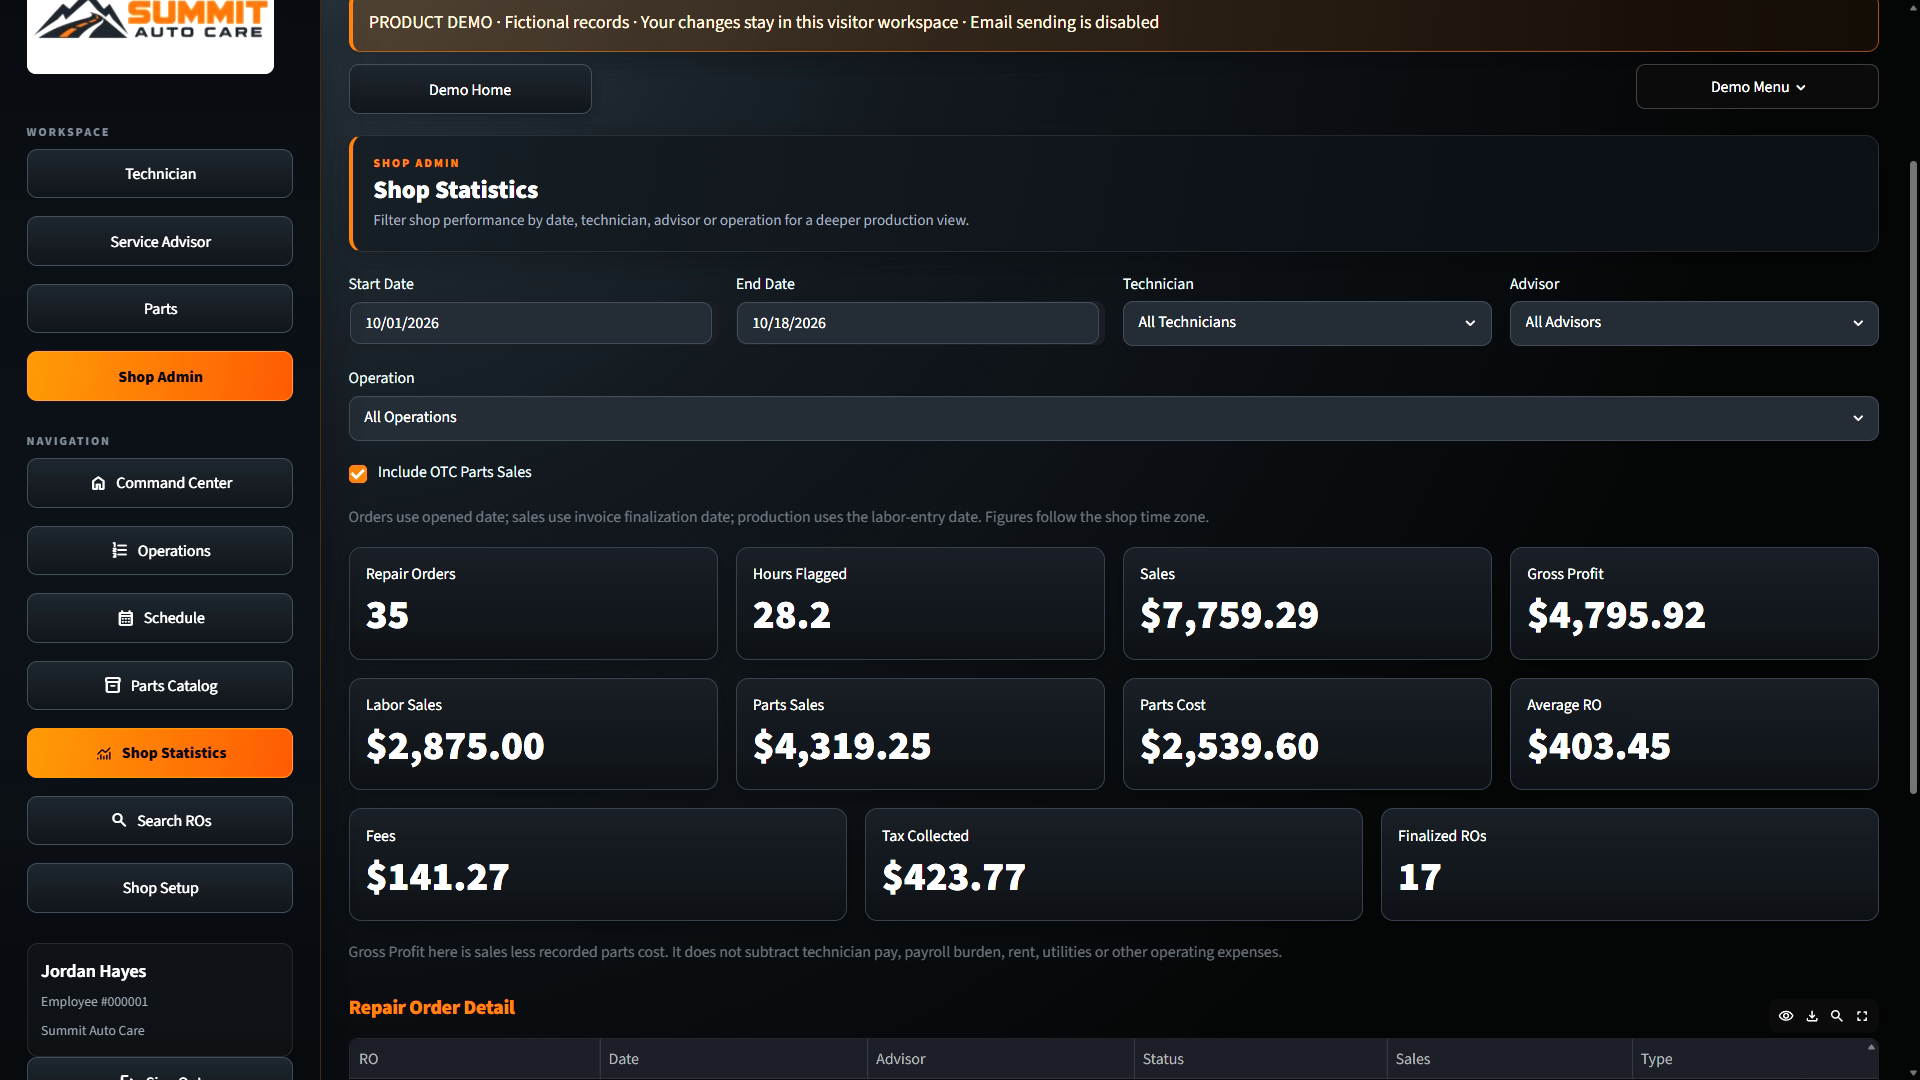The image size is (1920, 1080).
Task: Click the Finalized ROs value 17
Action: (x=1419, y=877)
